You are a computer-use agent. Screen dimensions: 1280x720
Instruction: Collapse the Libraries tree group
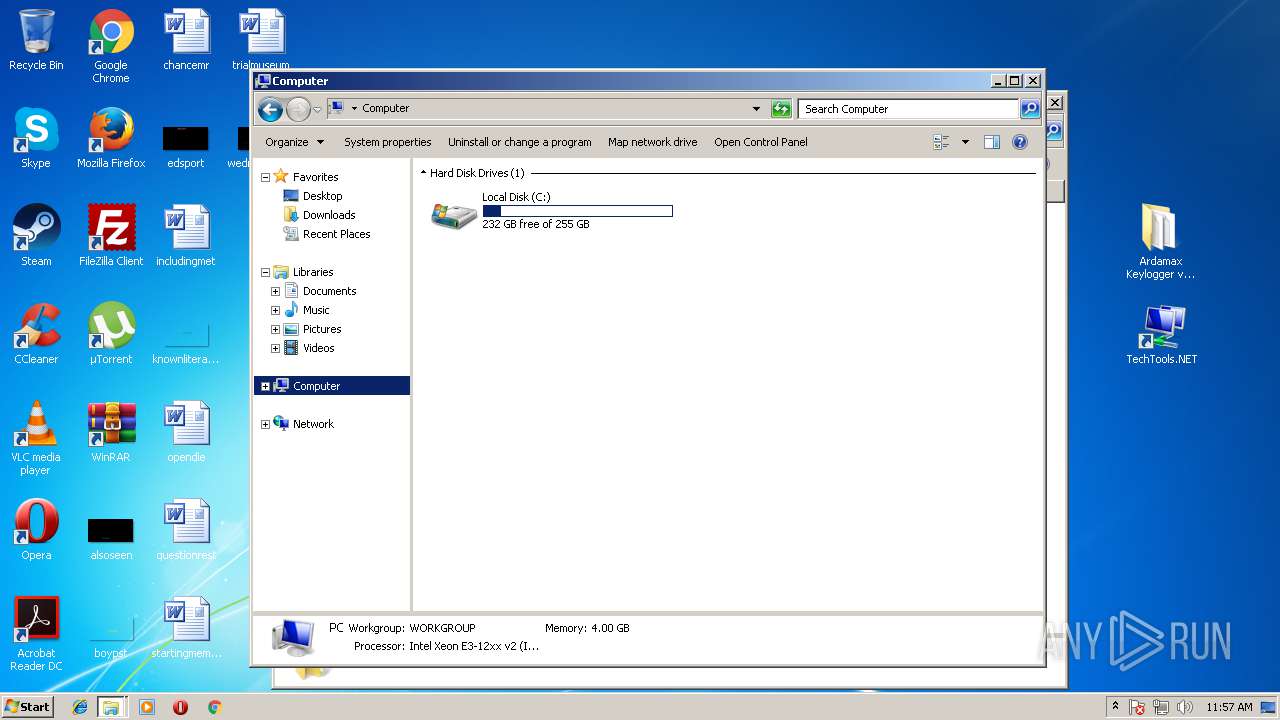click(x=265, y=272)
